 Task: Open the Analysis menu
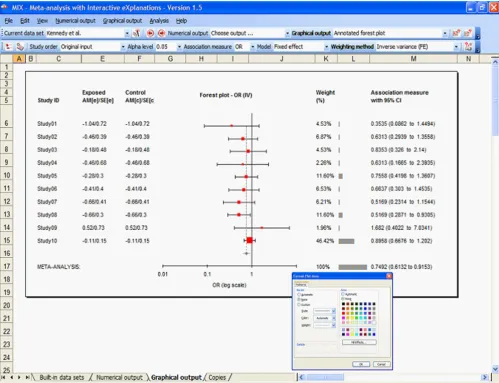159,21
